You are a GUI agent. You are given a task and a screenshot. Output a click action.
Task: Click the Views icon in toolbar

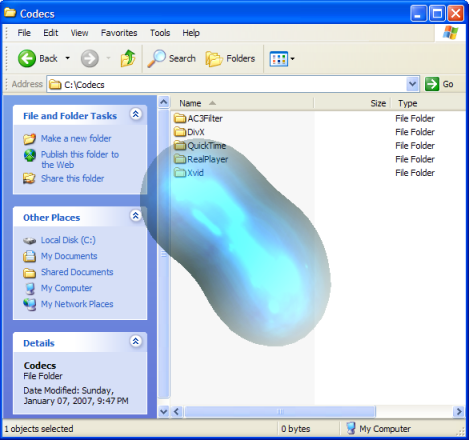click(x=279, y=59)
